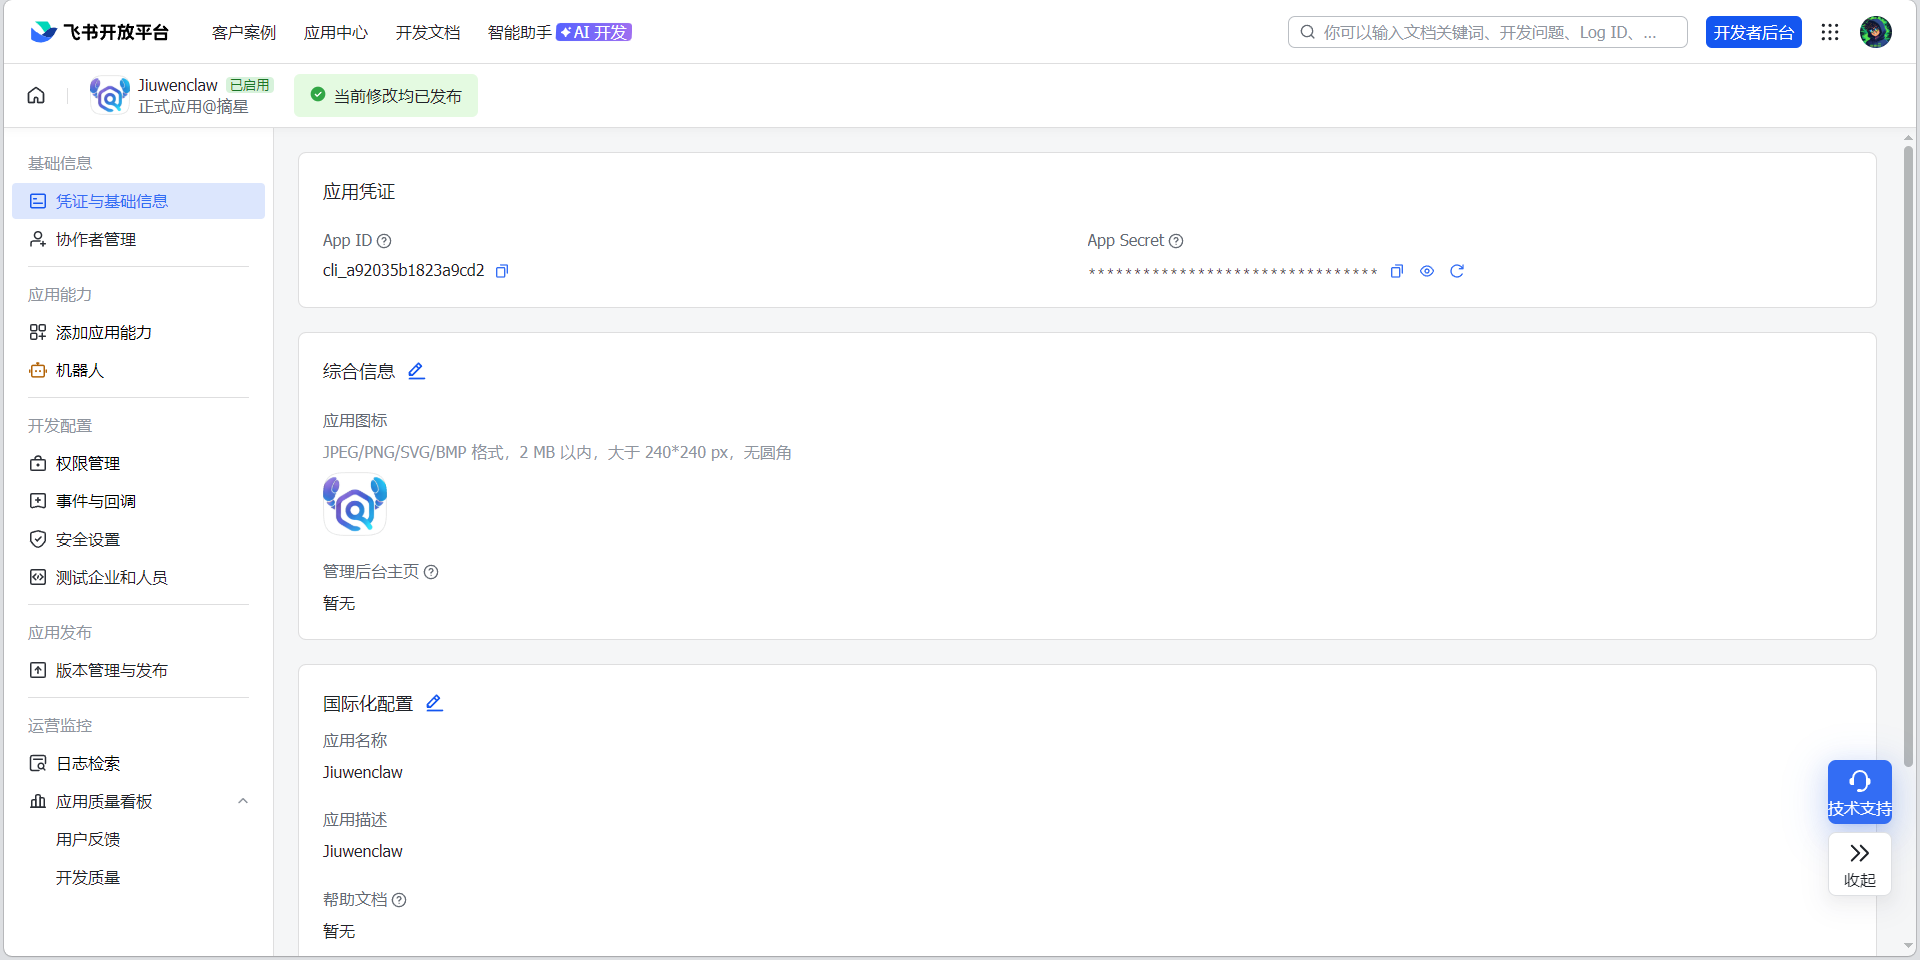Edit the 国际化配置 section

click(x=435, y=703)
